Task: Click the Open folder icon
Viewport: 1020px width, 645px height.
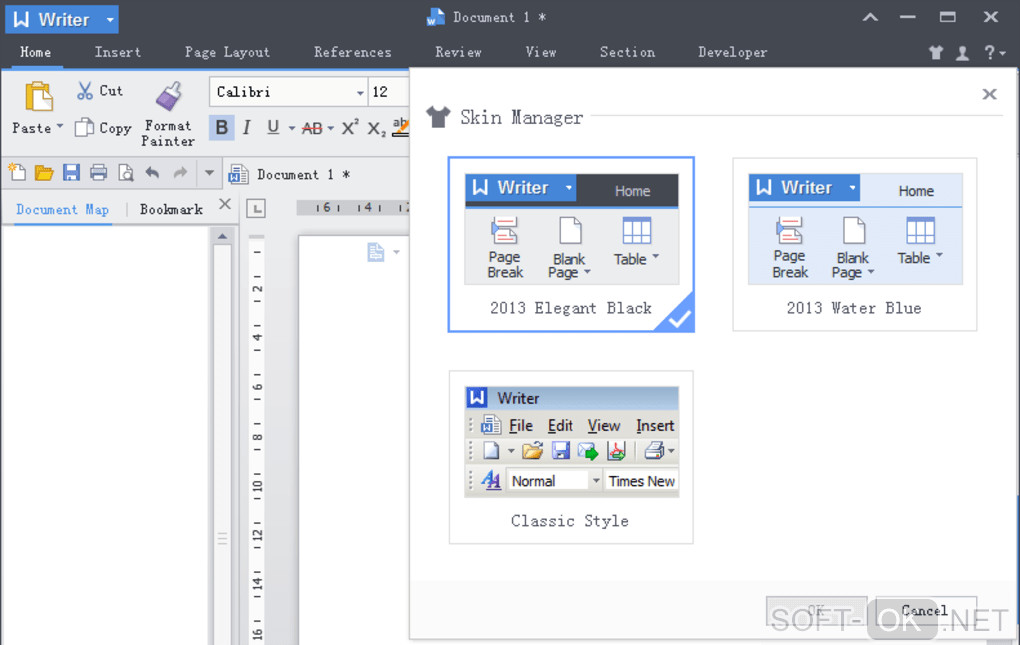Action: tap(44, 173)
